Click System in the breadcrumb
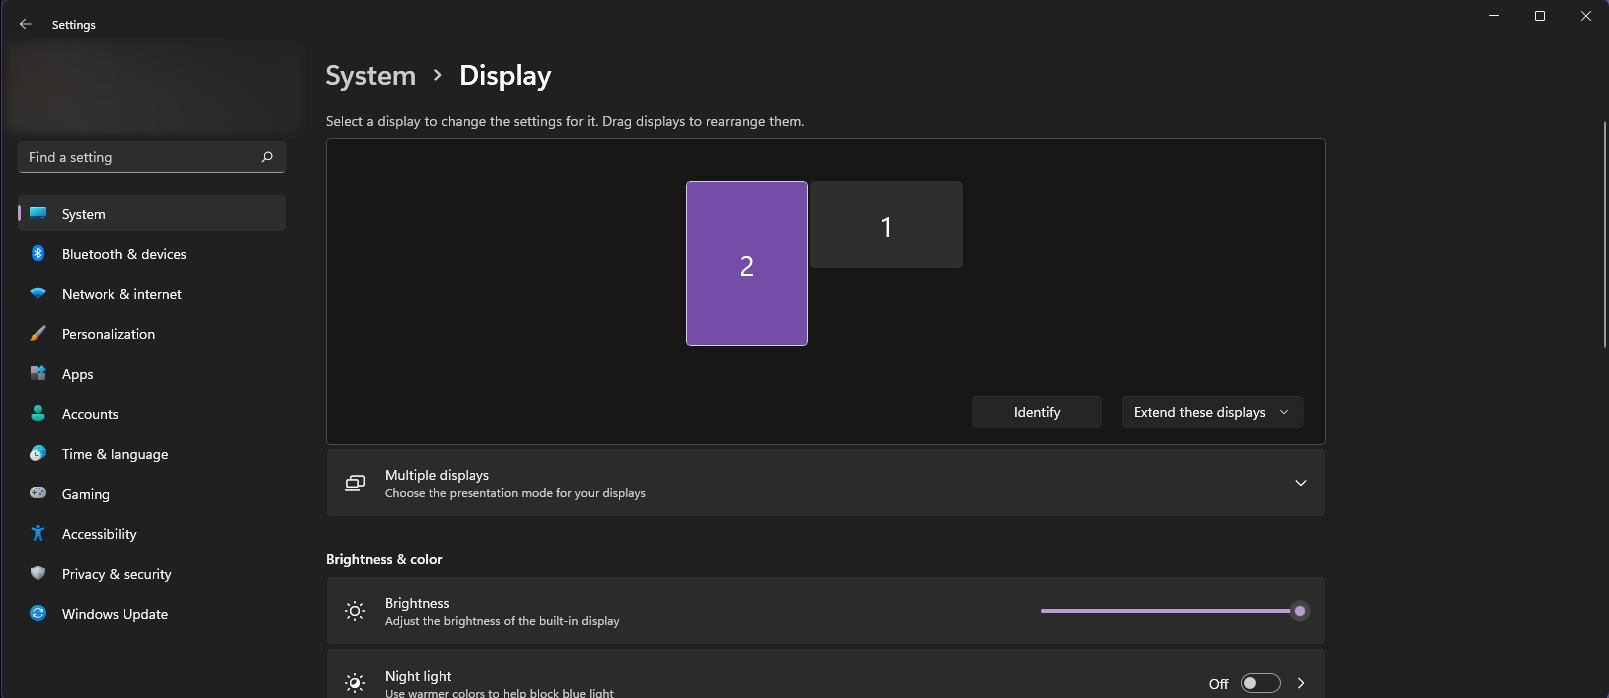 pos(370,76)
